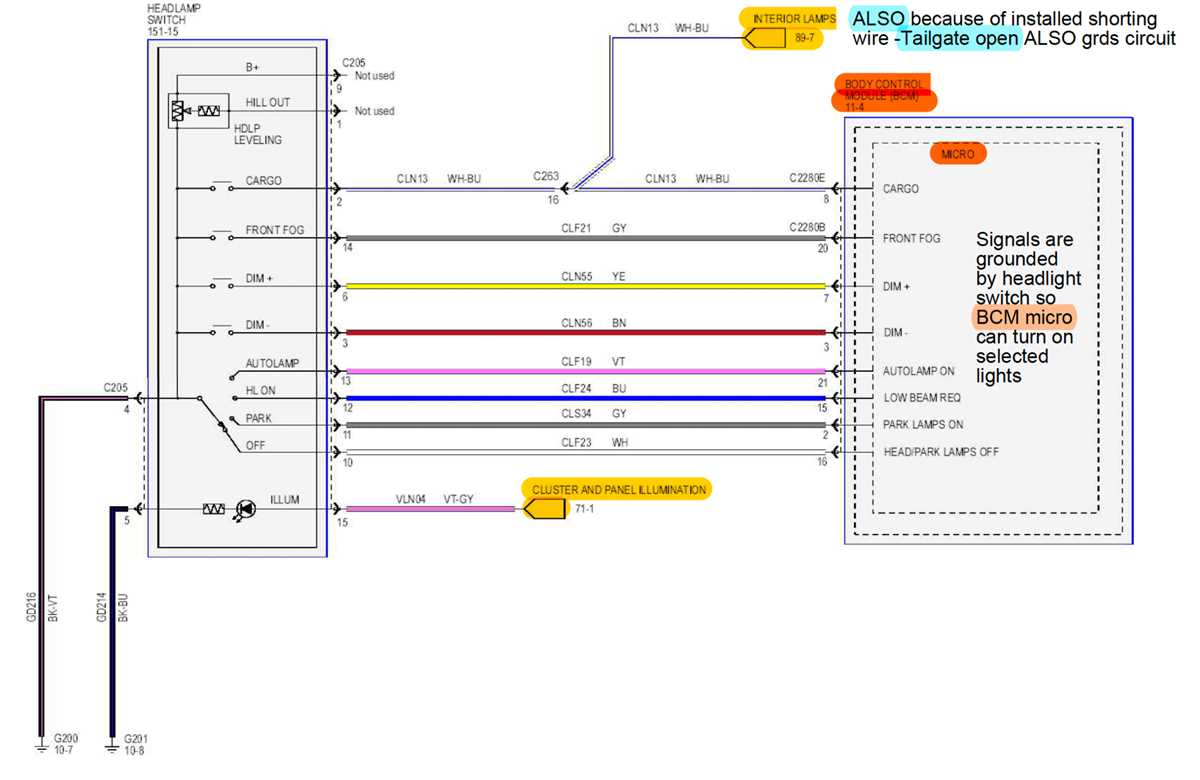The height and width of the screenshot is (780, 1200).
Task: Click the GD216 ground wire label
Action: 31,608
